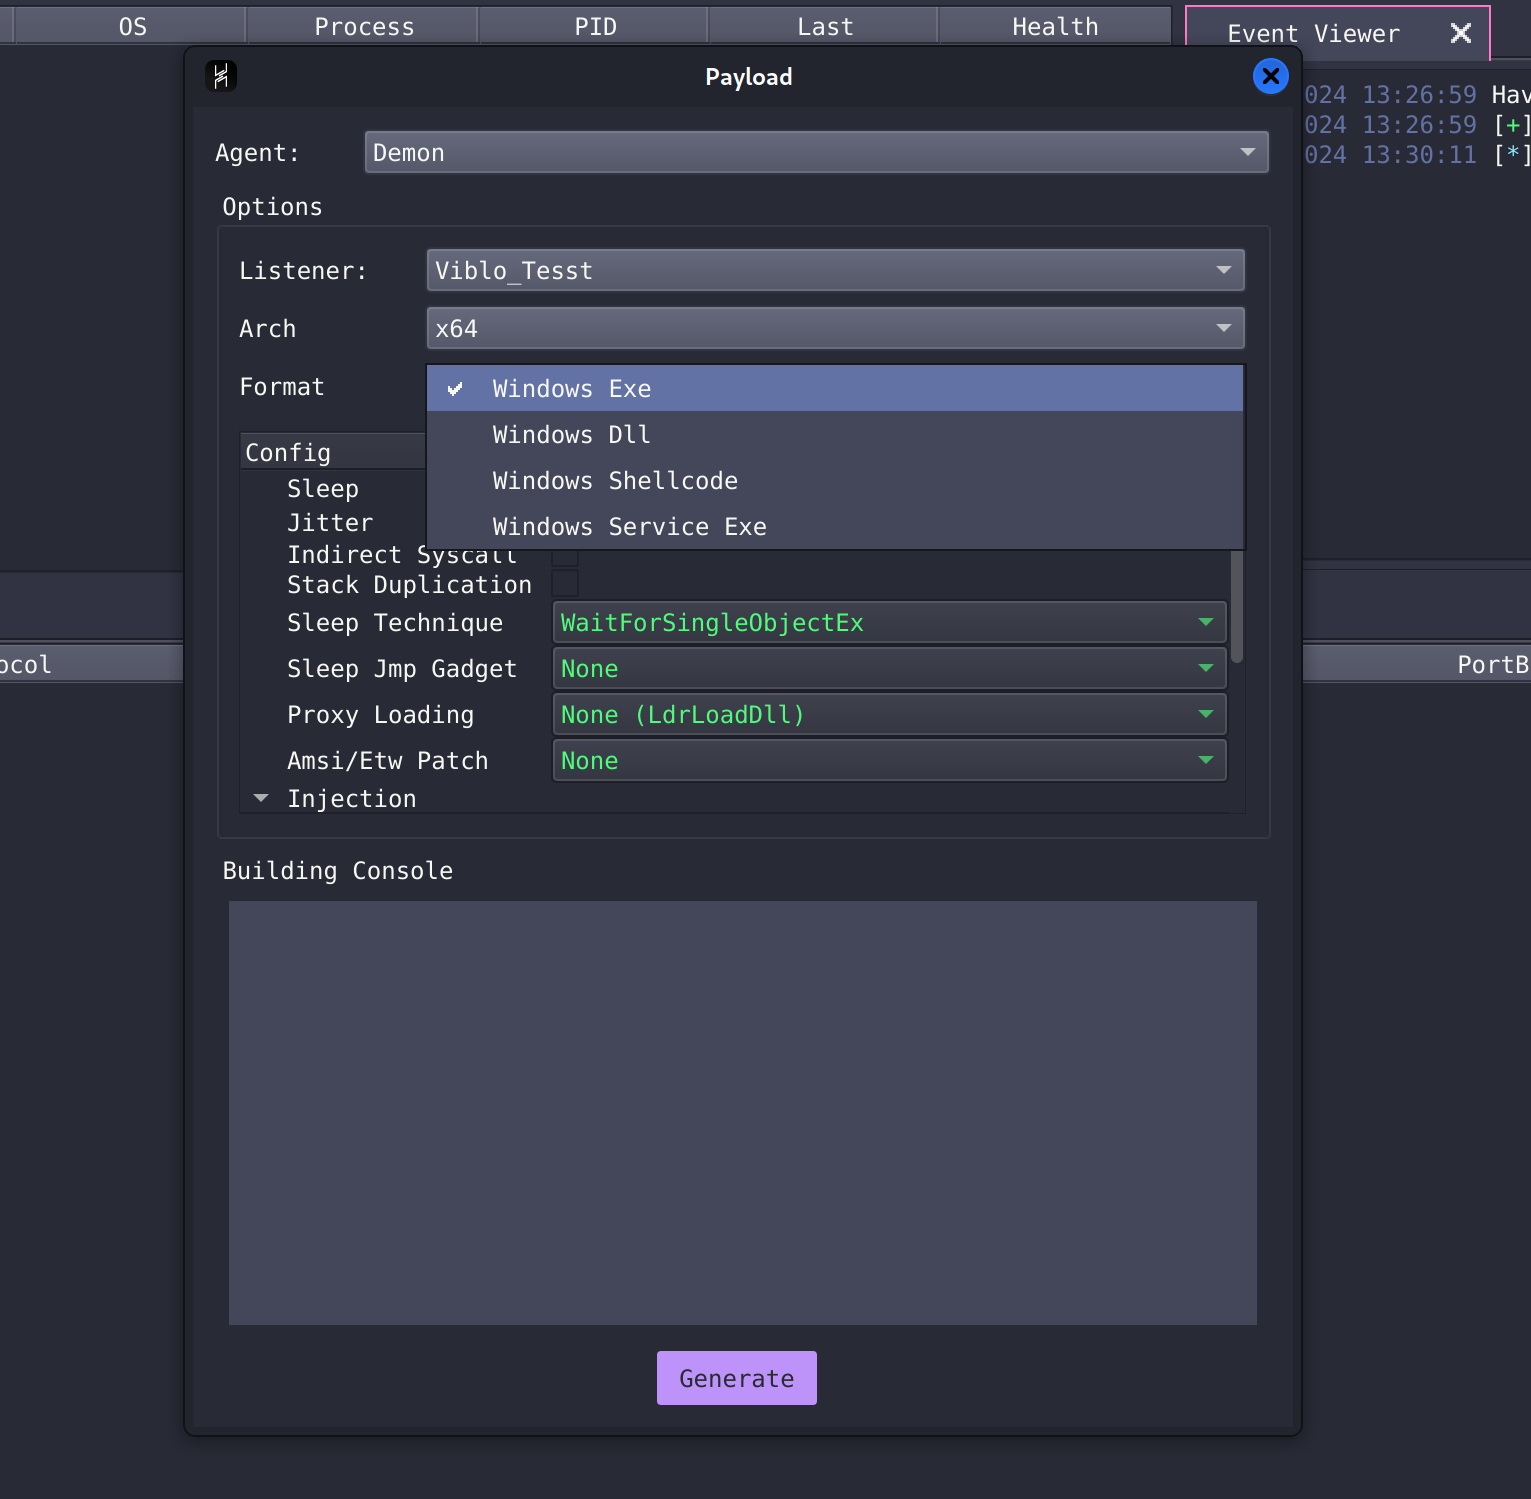Toggle the Indirect Syscall checkbox

click(x=566, y=558)
